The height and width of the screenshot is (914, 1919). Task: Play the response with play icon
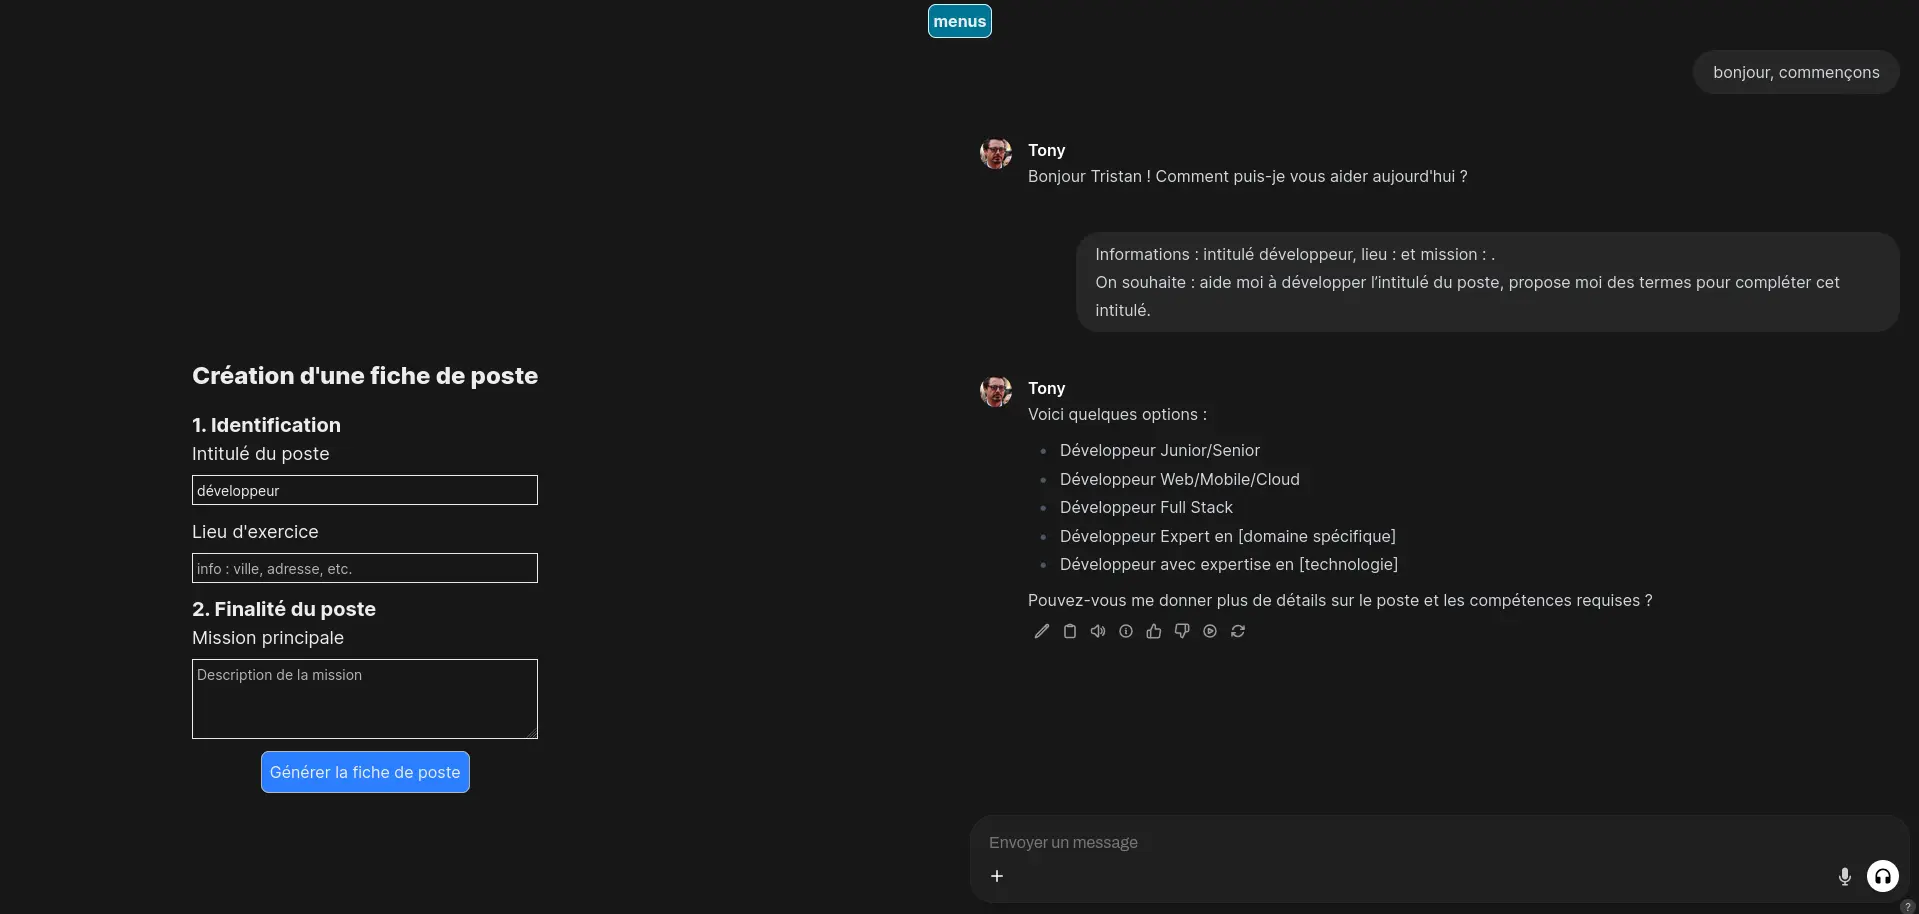coord(1209,631)
